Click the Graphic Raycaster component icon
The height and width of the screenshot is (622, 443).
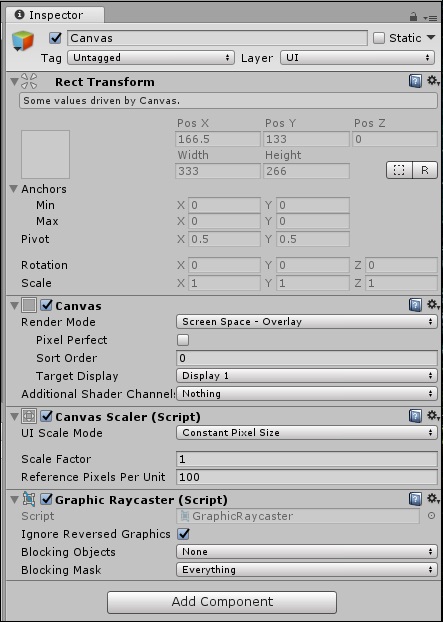(x=29, y=499)
